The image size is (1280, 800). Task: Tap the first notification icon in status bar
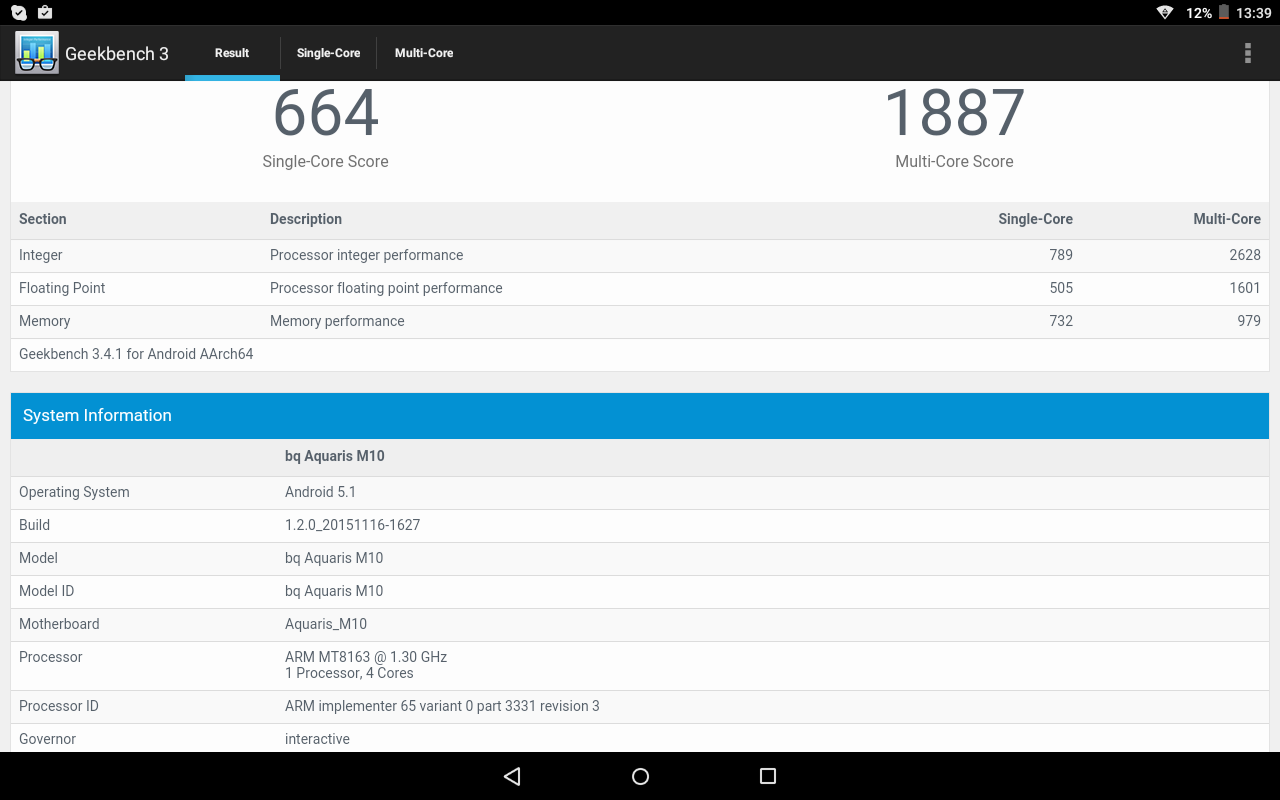(19, 13)
